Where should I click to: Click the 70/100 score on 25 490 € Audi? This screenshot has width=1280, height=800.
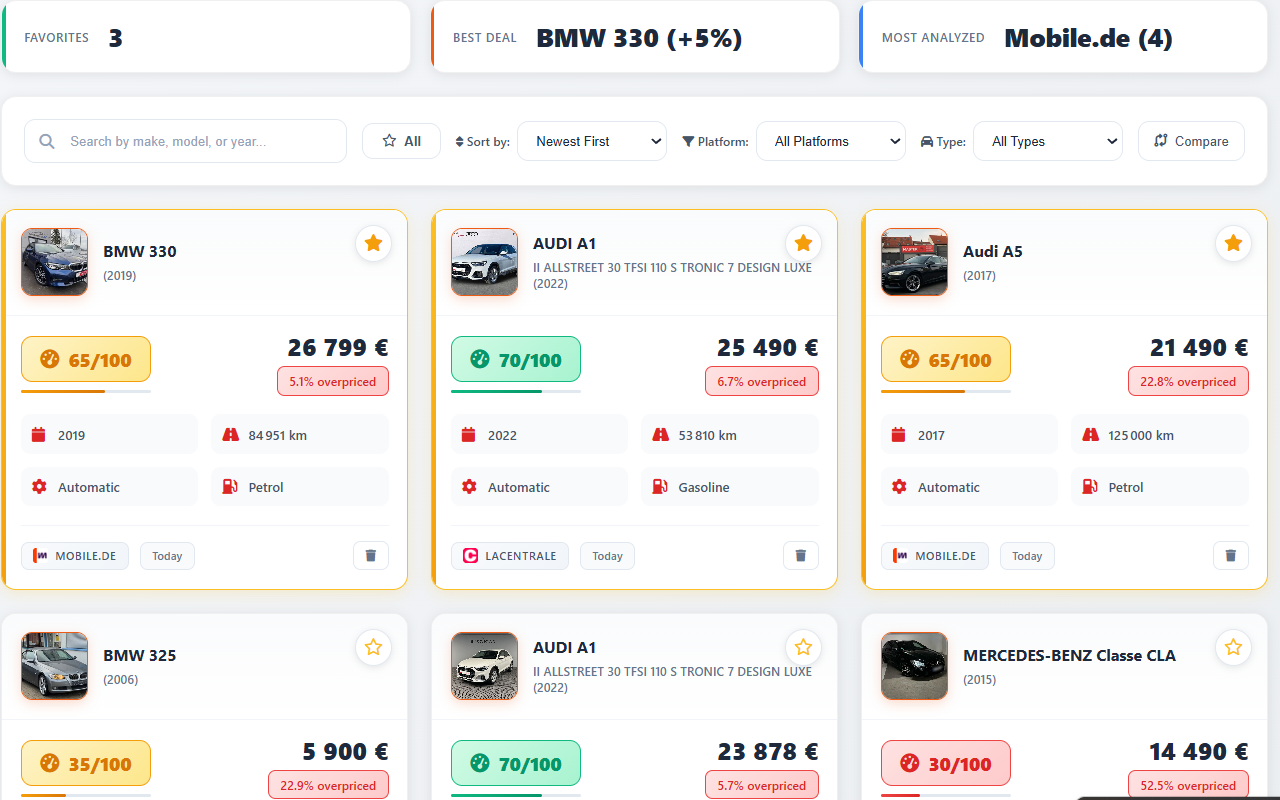tap(516, 359)
